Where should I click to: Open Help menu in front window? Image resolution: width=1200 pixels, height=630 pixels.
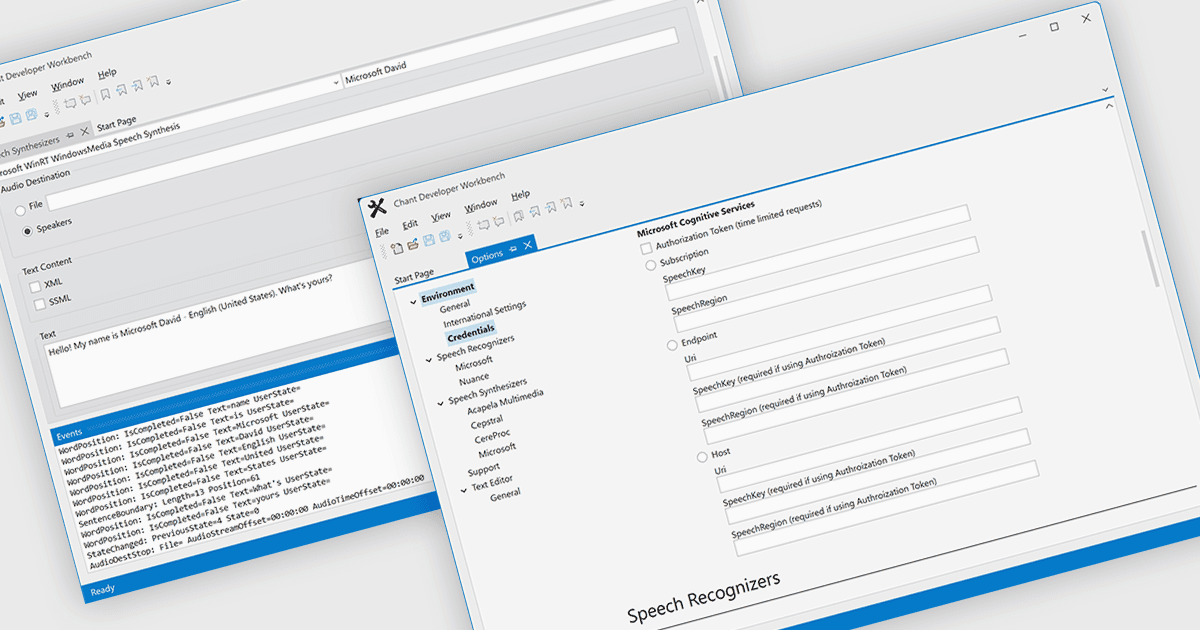point(520,195)
